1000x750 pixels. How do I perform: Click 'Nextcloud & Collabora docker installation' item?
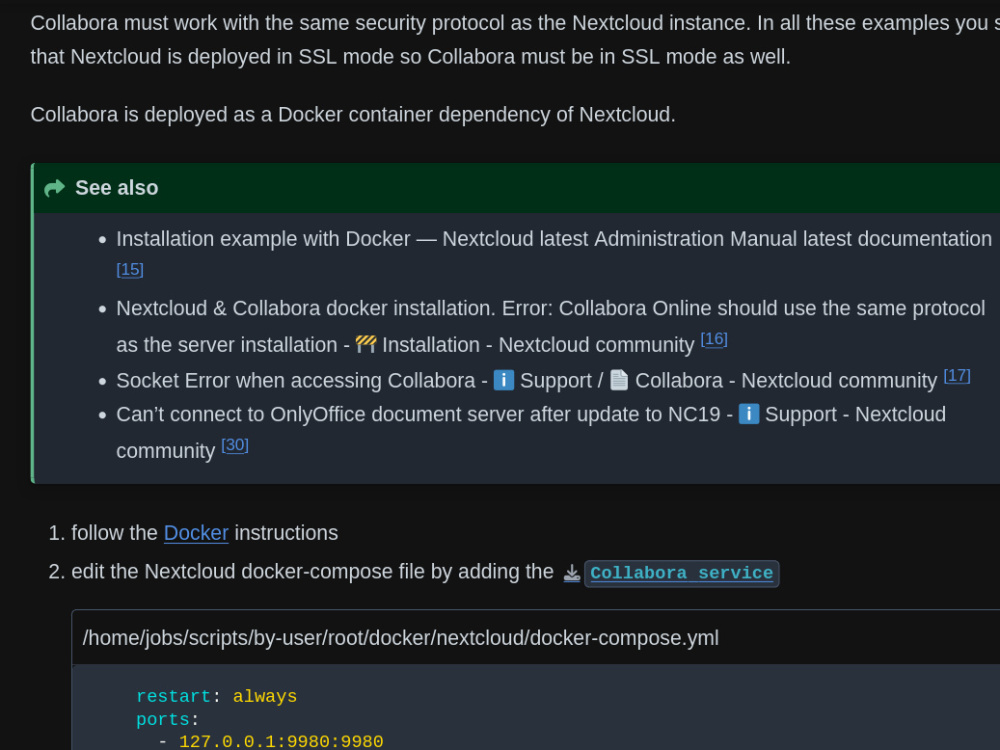pyautogui.click(x=550, y=326)
